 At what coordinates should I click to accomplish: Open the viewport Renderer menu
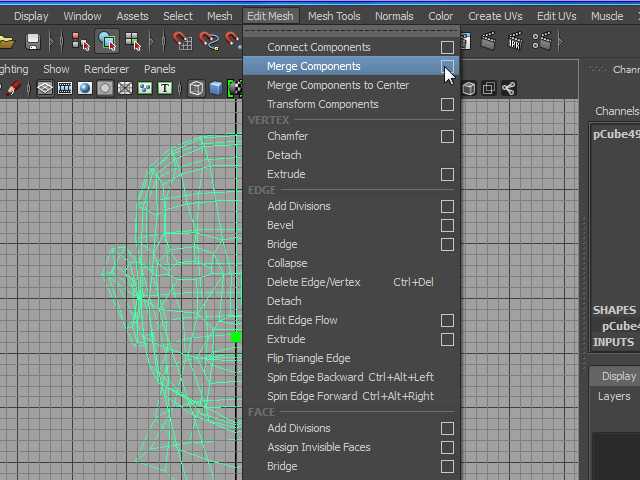click(107, 69)
